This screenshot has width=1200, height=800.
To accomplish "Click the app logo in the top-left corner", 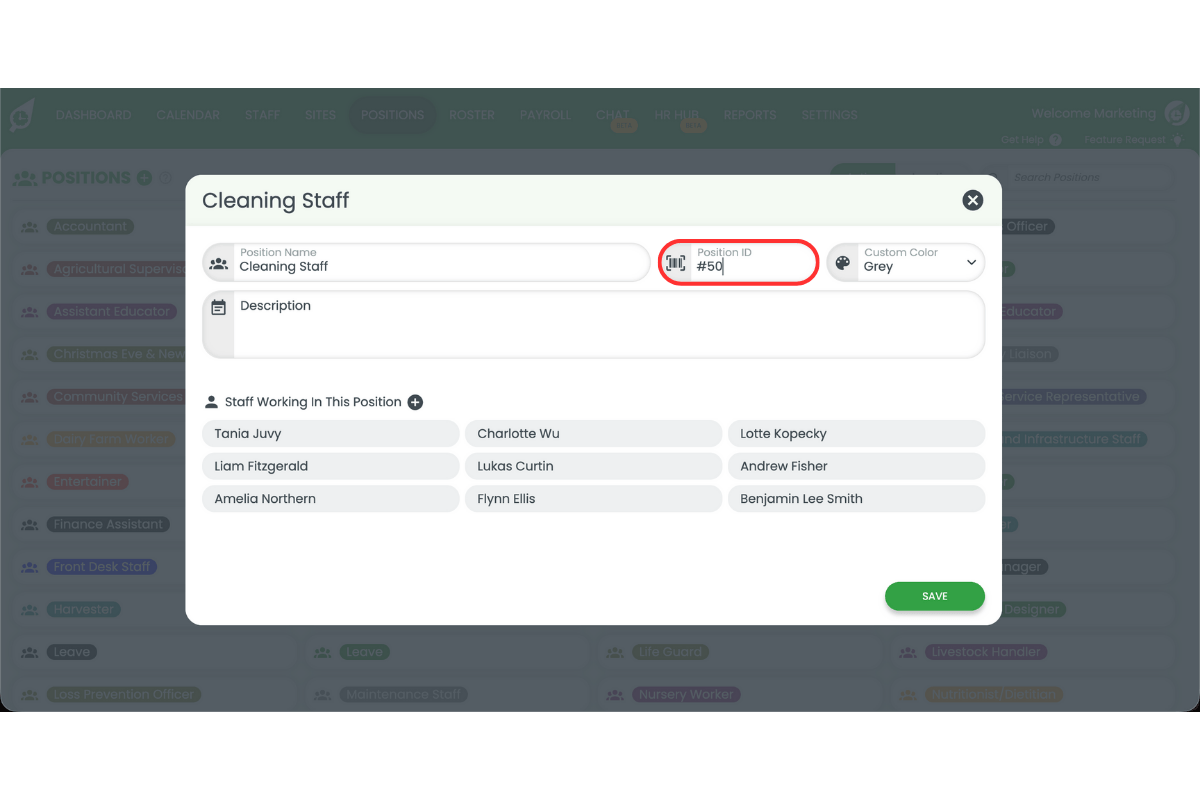I will pos(21,114).
